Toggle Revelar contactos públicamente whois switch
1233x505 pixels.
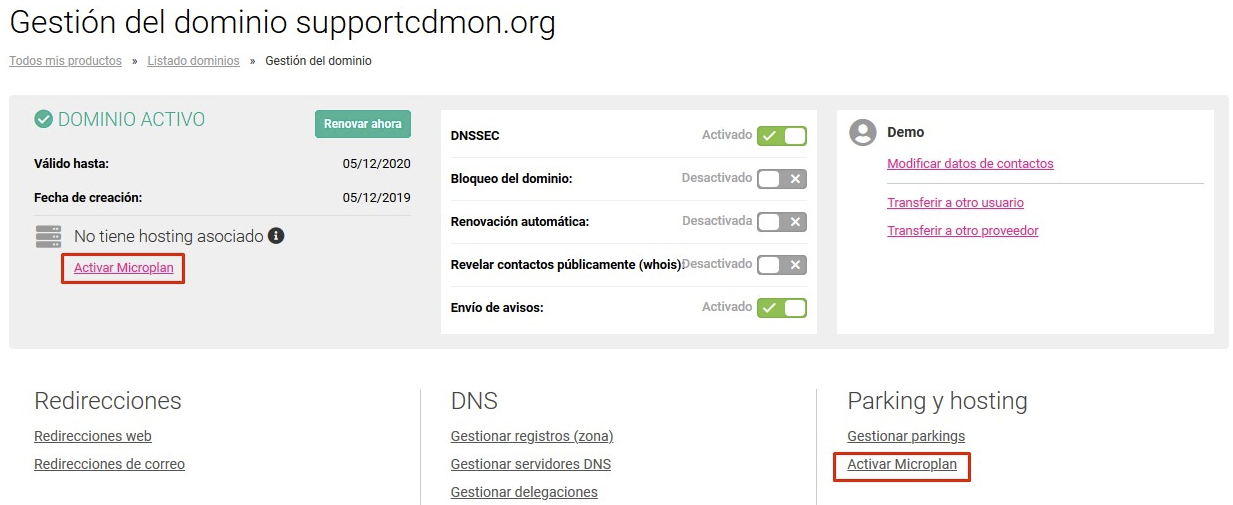click(782, 265)
